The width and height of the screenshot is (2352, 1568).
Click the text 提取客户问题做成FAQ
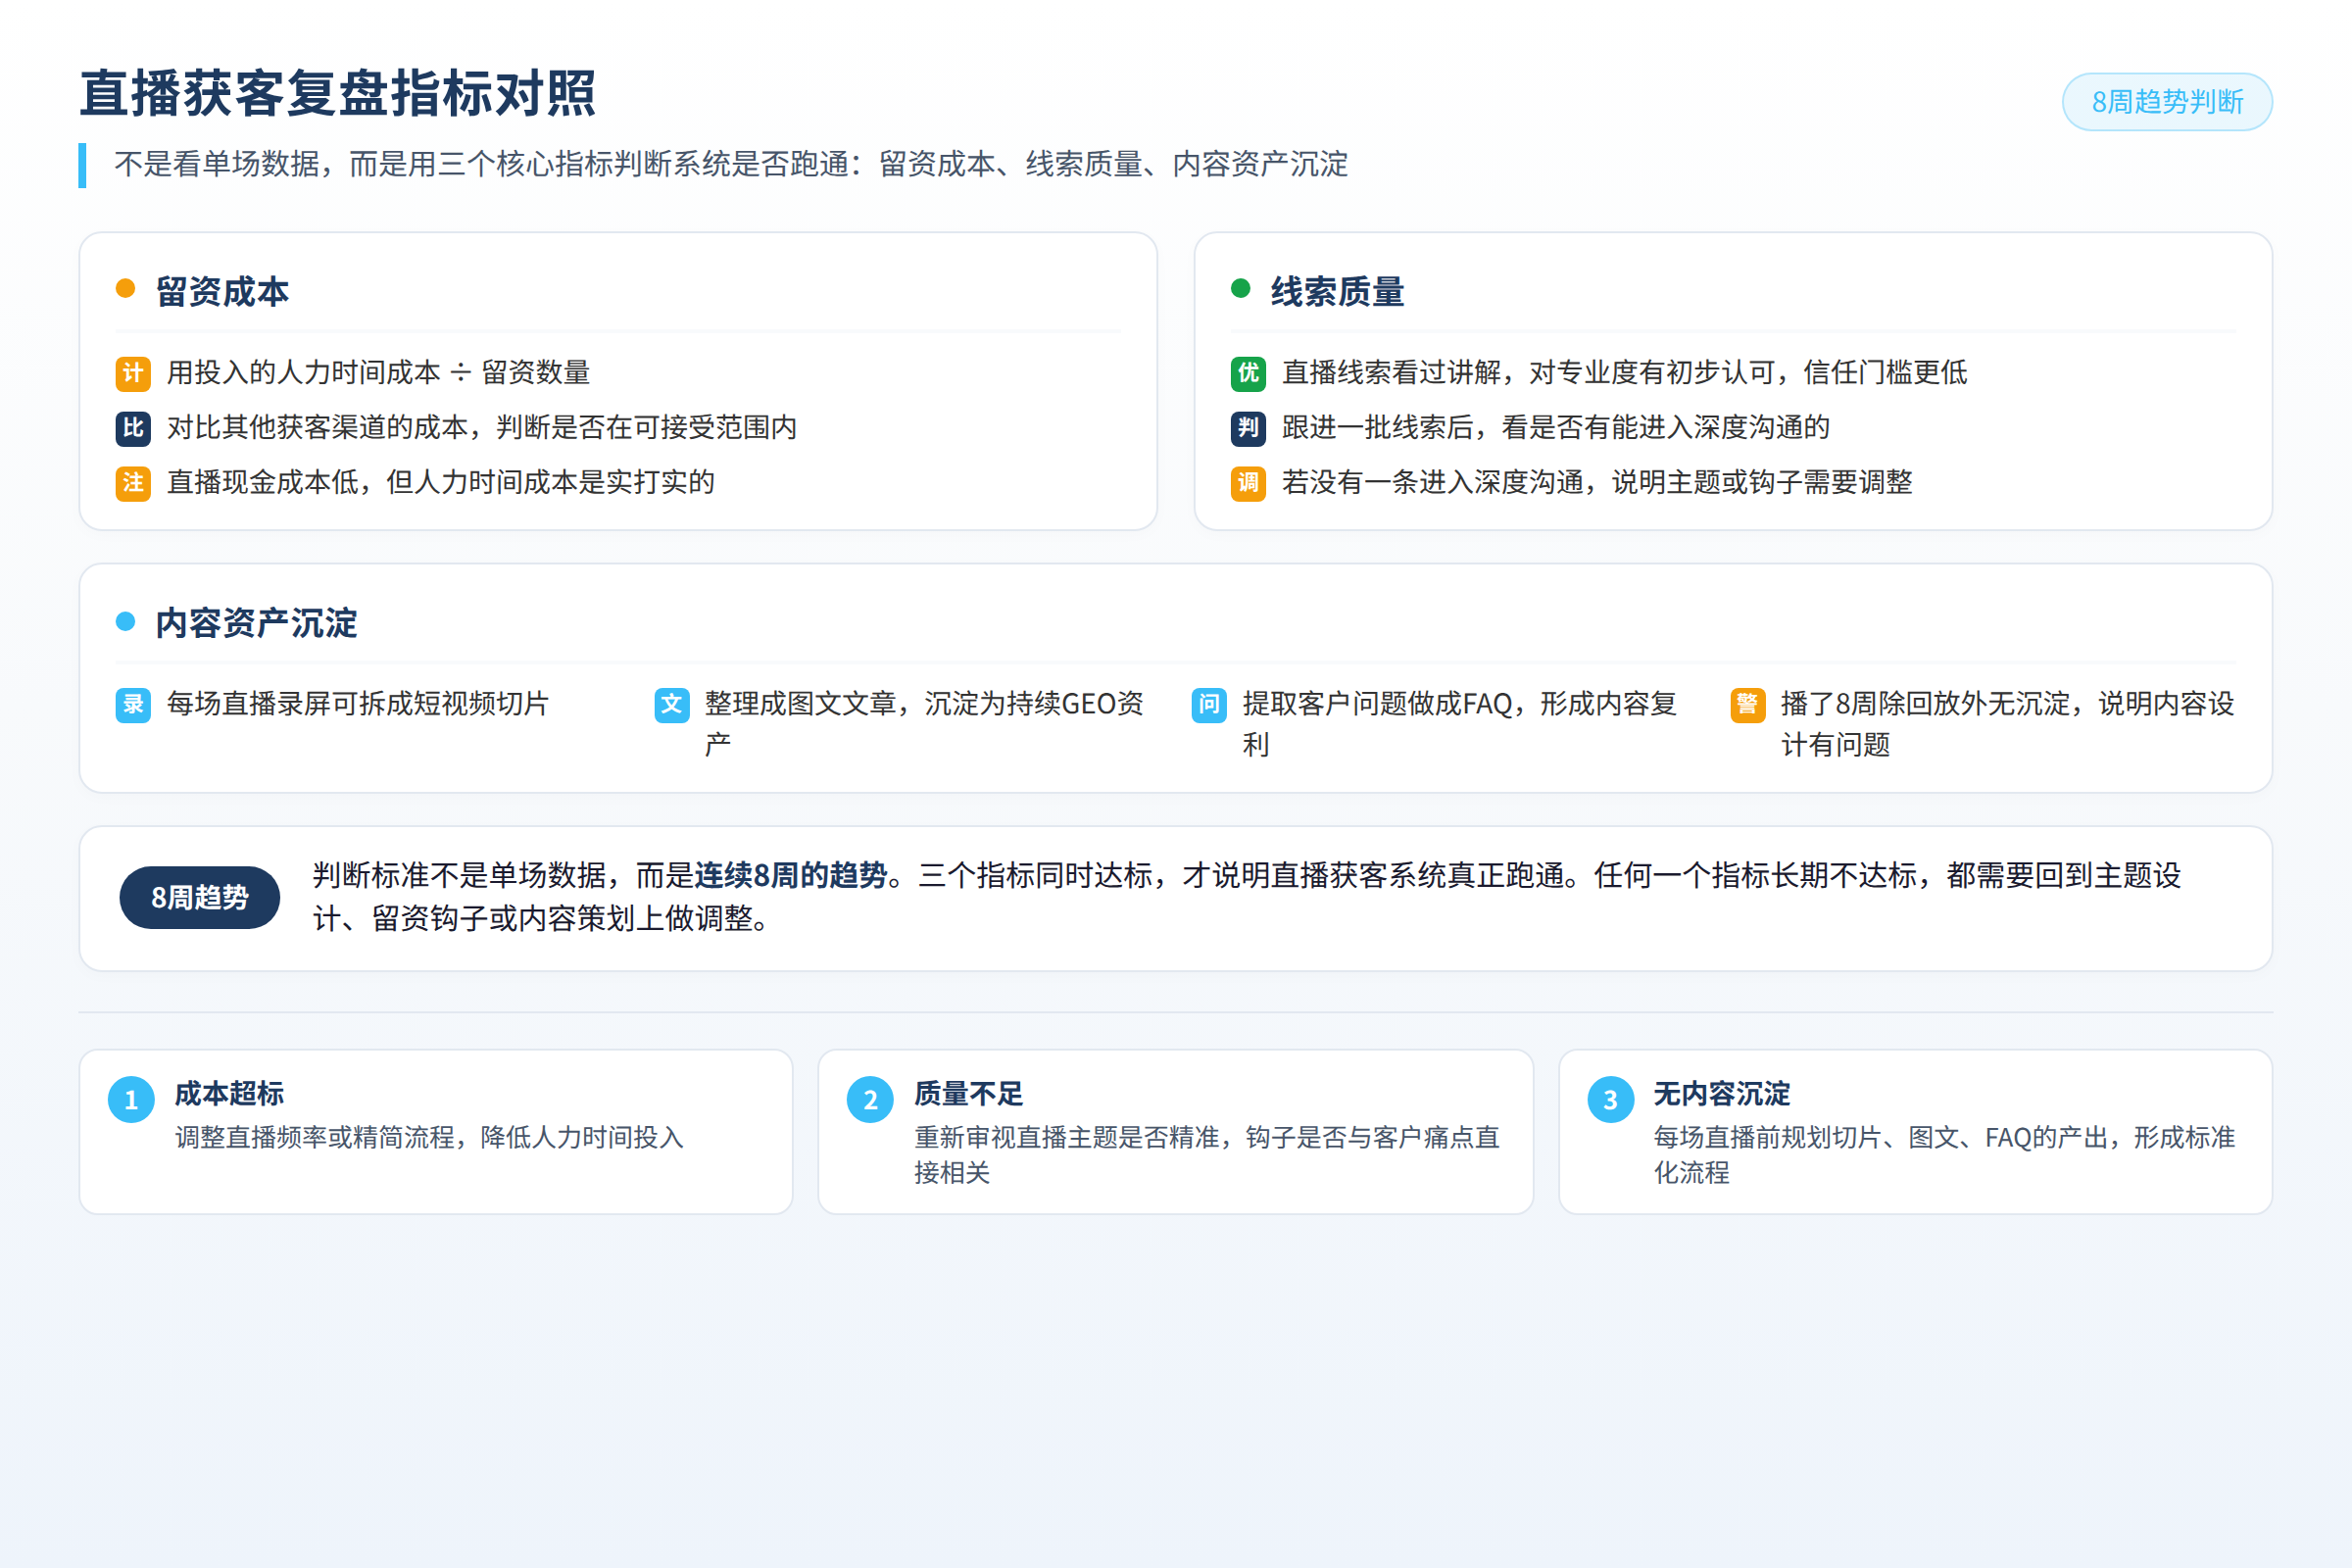pos(1460,724)
